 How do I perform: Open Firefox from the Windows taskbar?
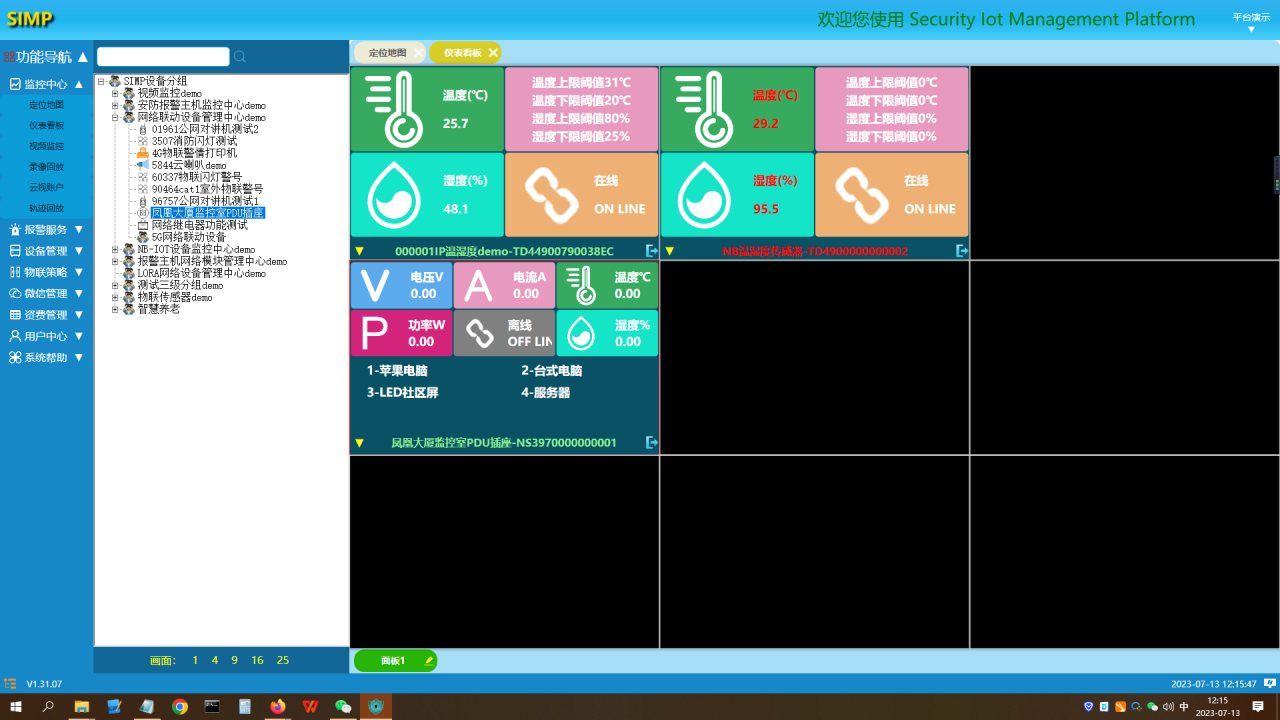[277, 706]
